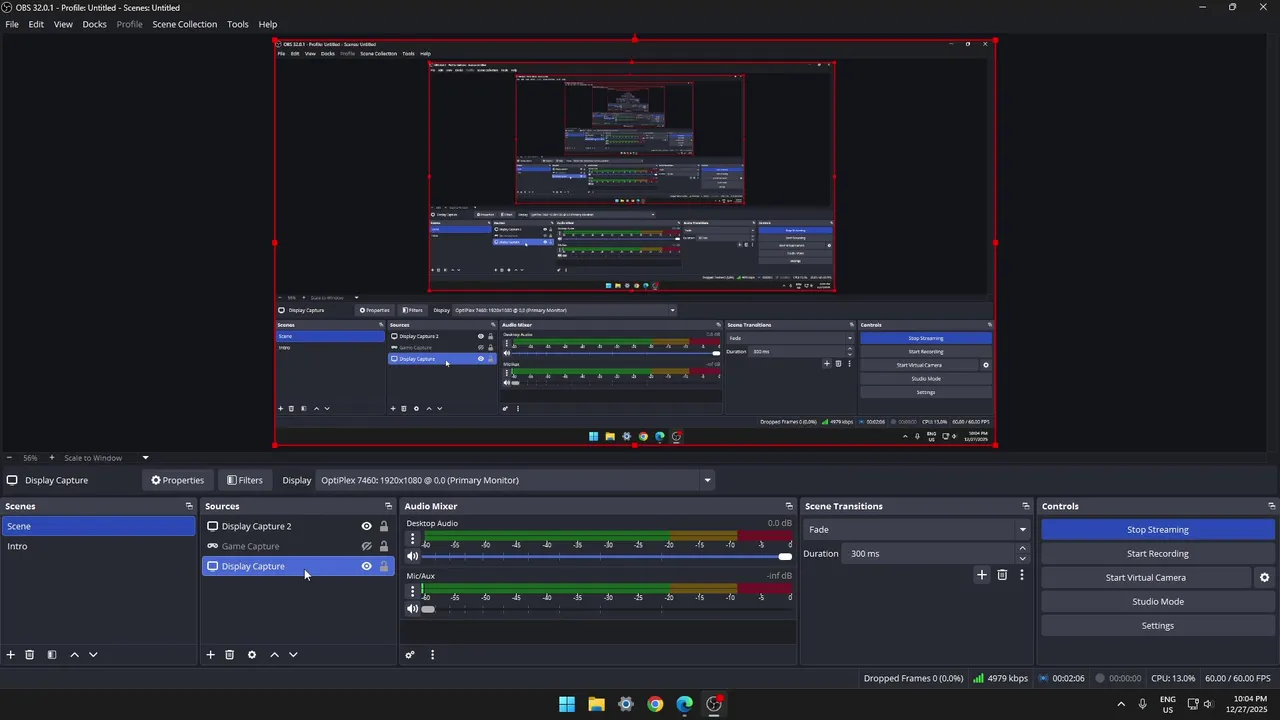Add a new source with plus icon
Screen dimensions: 1280x720
tap(210, 655)
